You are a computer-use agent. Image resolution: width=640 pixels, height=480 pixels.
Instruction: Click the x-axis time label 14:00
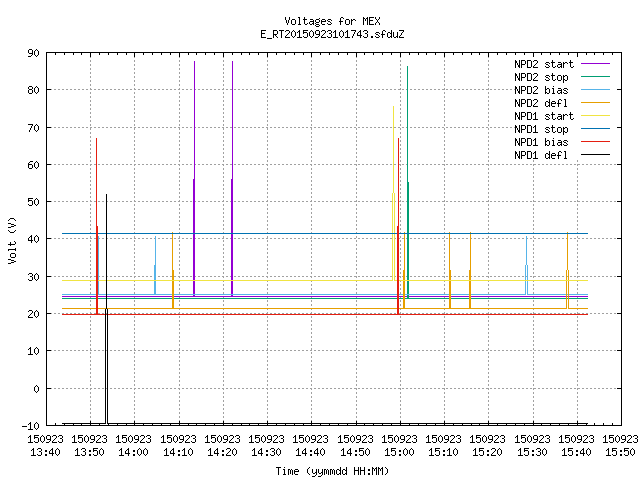(133, 452)
